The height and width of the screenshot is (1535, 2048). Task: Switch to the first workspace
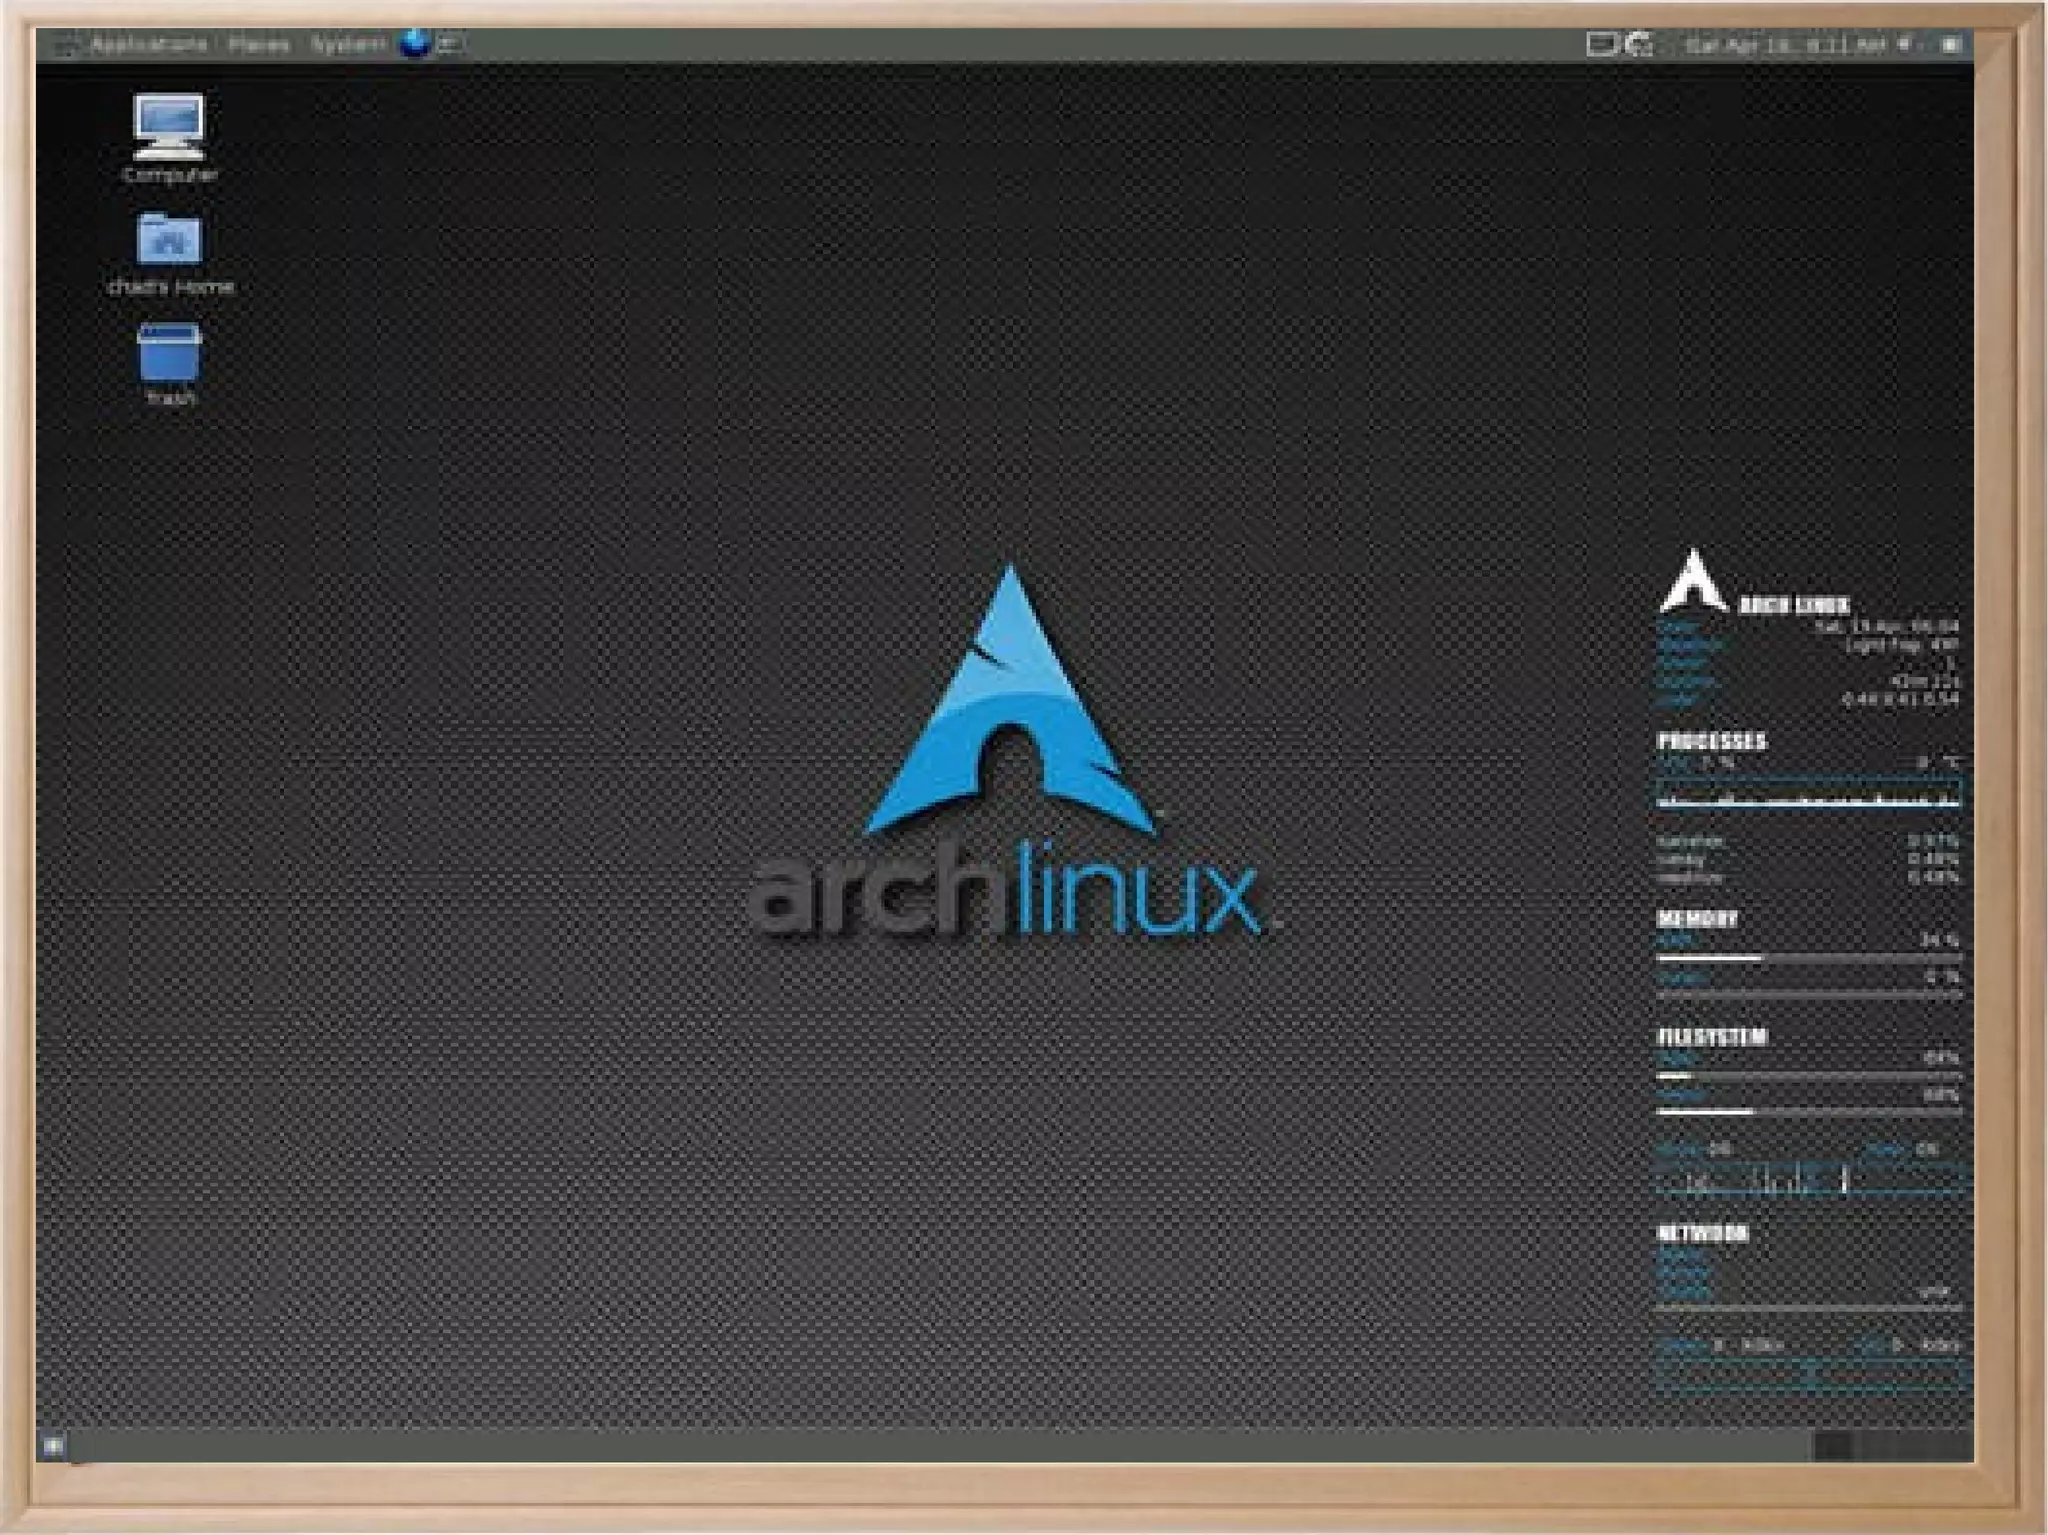[x=1832, y=1446]
